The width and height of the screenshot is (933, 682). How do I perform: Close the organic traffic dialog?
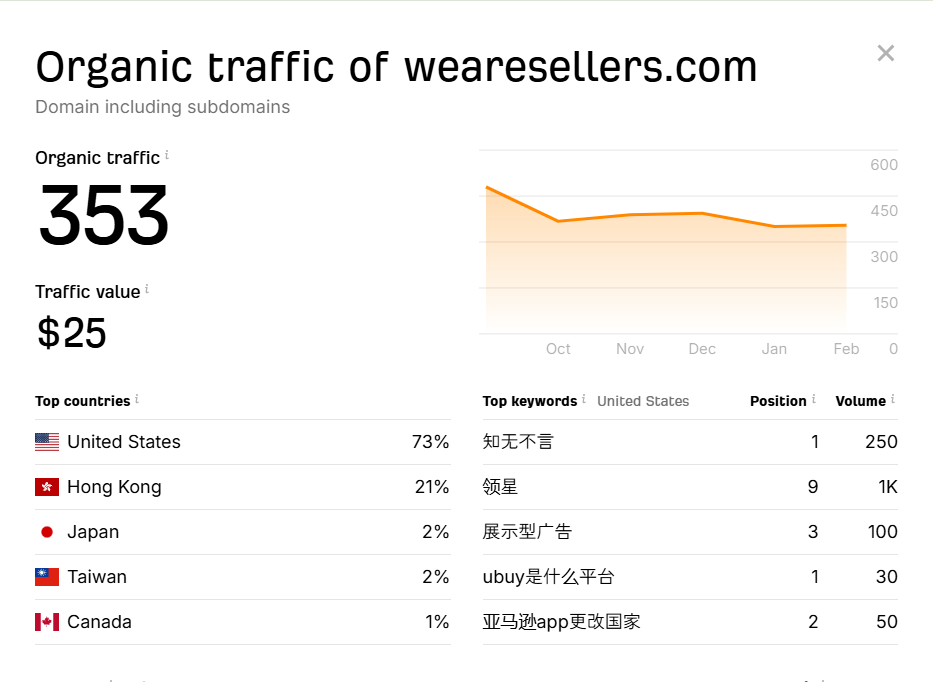click(885, 53)
